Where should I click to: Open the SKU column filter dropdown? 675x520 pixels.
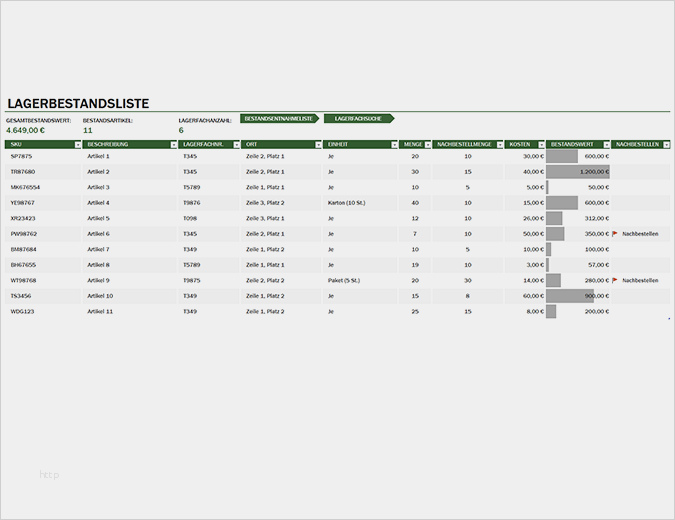pos(77,145)
